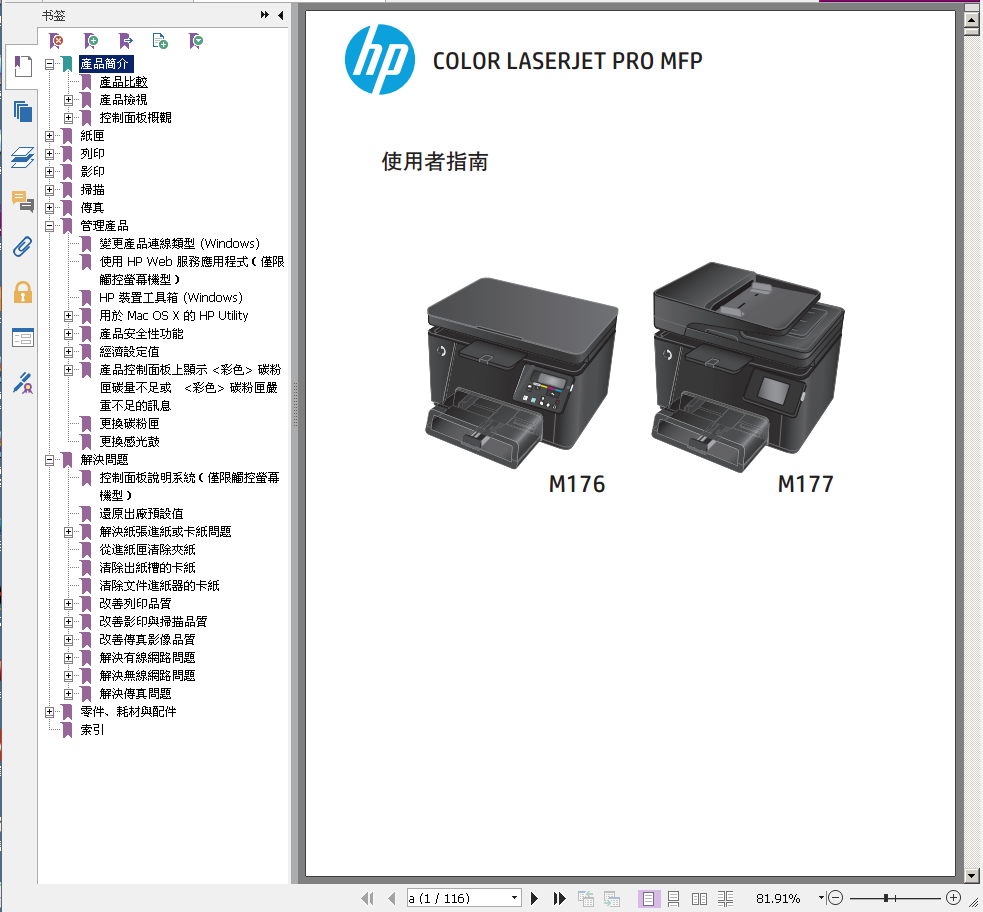Expand the 紙匣 bookmark
This screenshot has height=912, width=983.
point(50,135)
